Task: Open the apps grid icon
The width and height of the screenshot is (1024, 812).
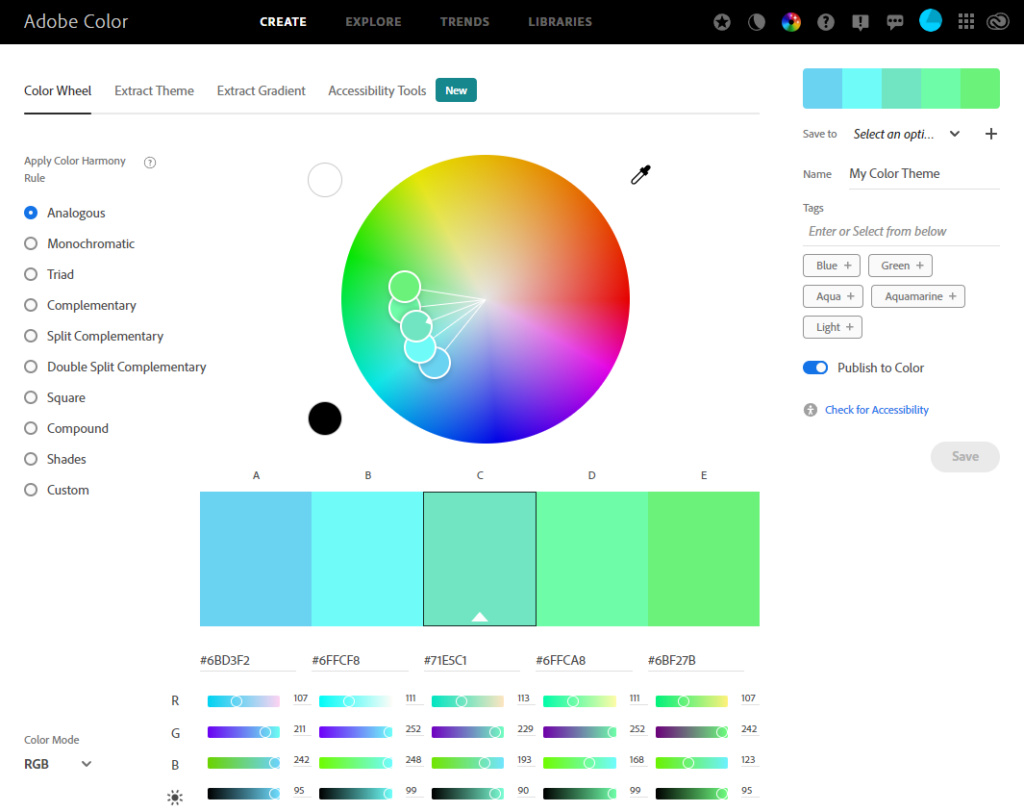Action: pyautogui.click(x=965, y=22)
